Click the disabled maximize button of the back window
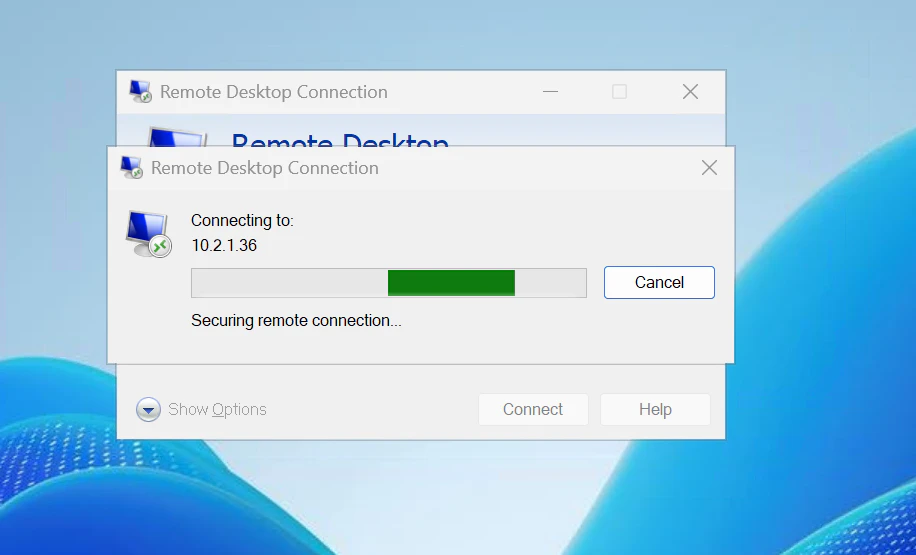Image resolution: width=916 pixels, height=555 pixels. coord(619,92)
